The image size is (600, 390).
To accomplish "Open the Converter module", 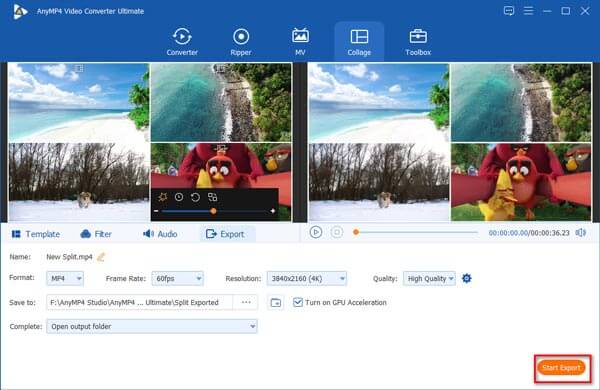I will (182, 42).
